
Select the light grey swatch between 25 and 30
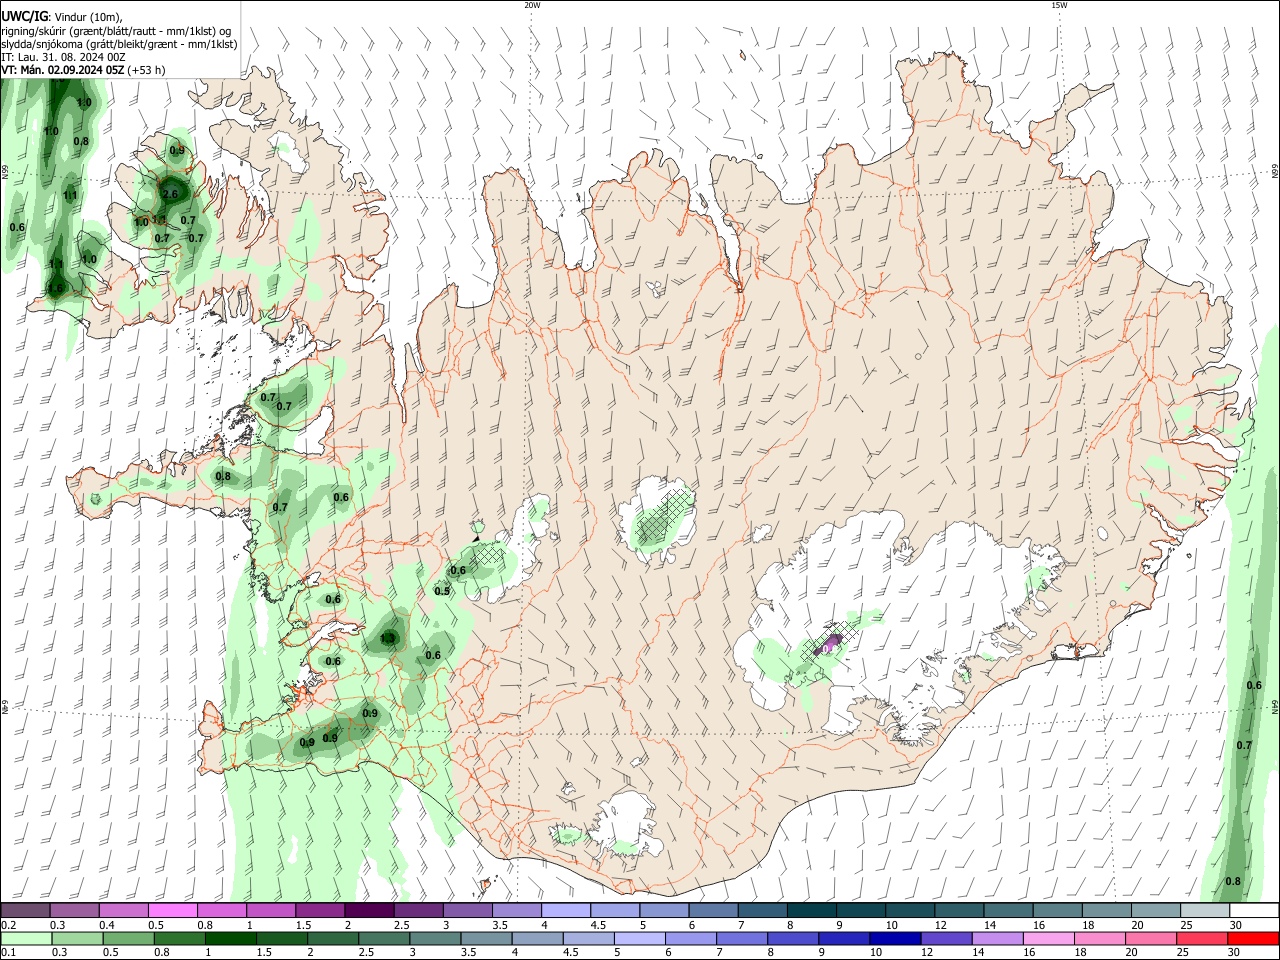tap(1205, 910)
